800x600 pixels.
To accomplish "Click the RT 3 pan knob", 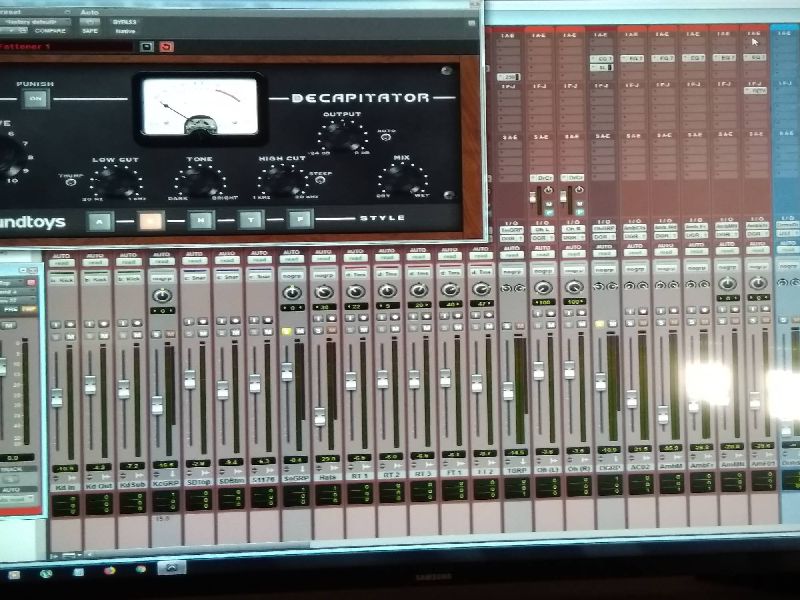I will [x=419, y=290].
